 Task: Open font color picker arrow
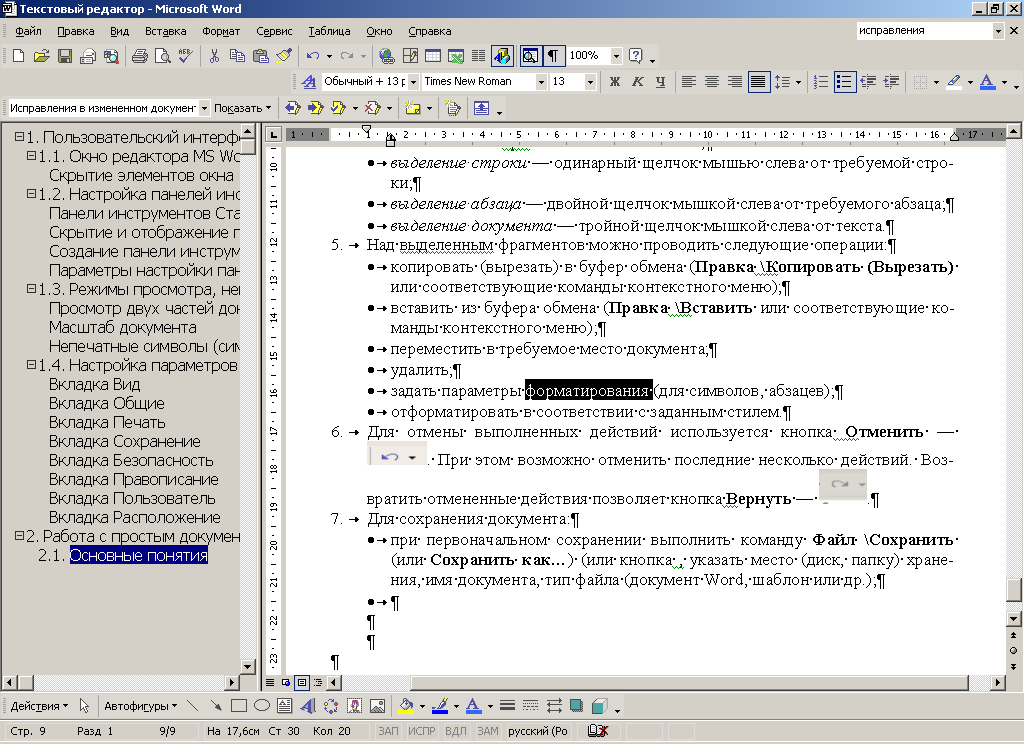pyautogui.click(x=1004, y=82)
